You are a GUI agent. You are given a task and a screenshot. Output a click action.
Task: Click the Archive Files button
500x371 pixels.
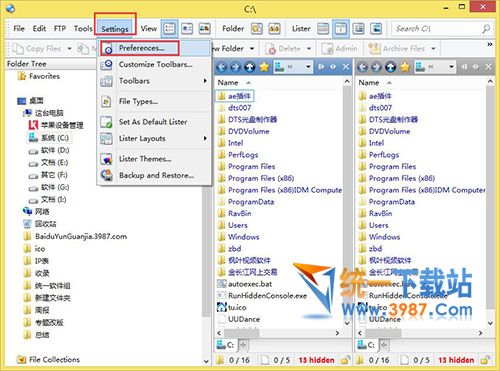(397, 49)
